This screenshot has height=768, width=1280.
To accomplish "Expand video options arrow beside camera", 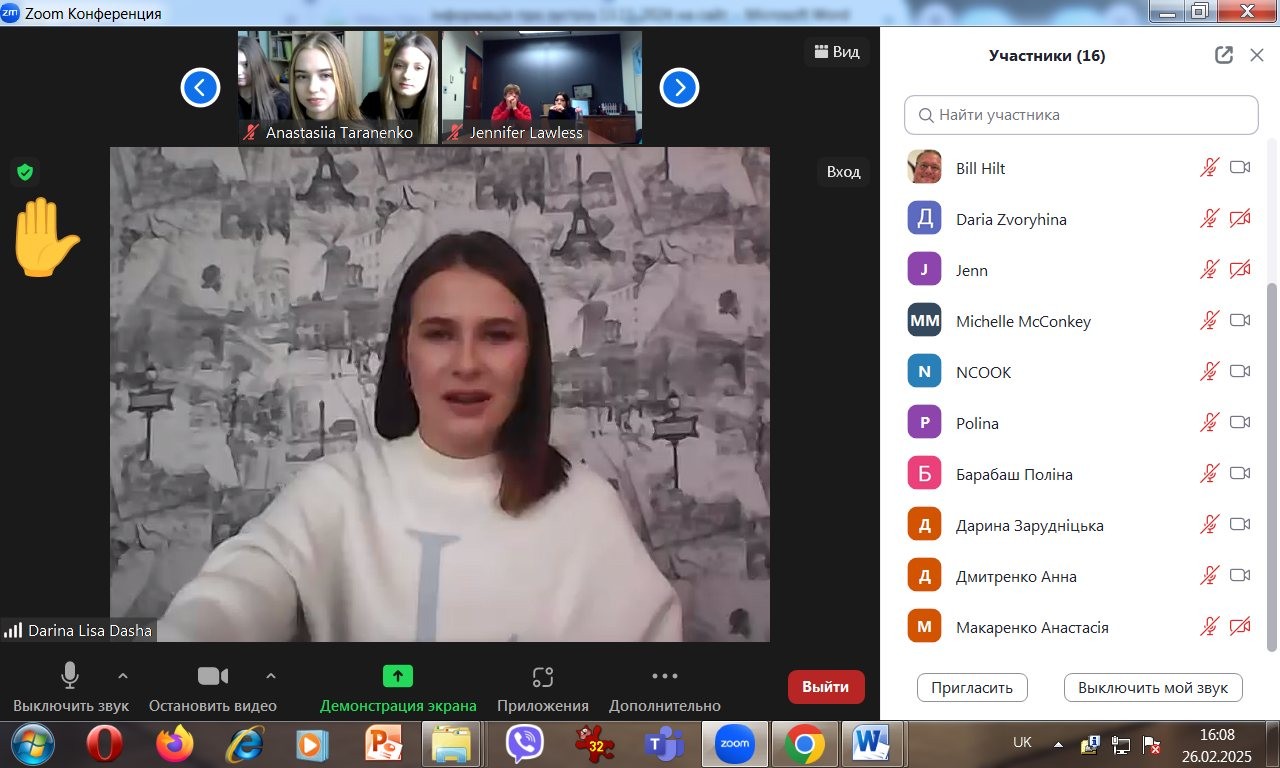I will pos(270,675).
